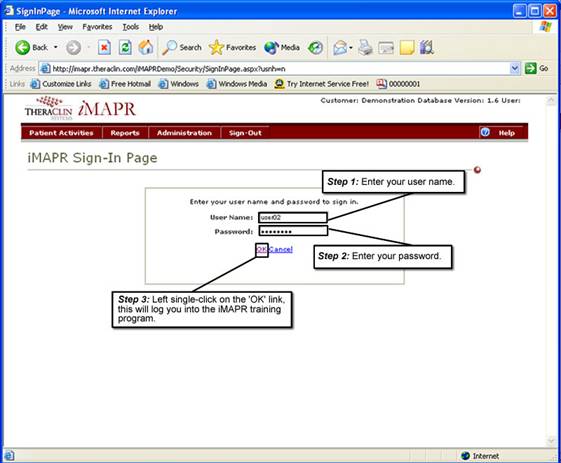Click the Go button beside address bar
The height and width of the screenshot is (463, 561).
(x=536, y=68)
